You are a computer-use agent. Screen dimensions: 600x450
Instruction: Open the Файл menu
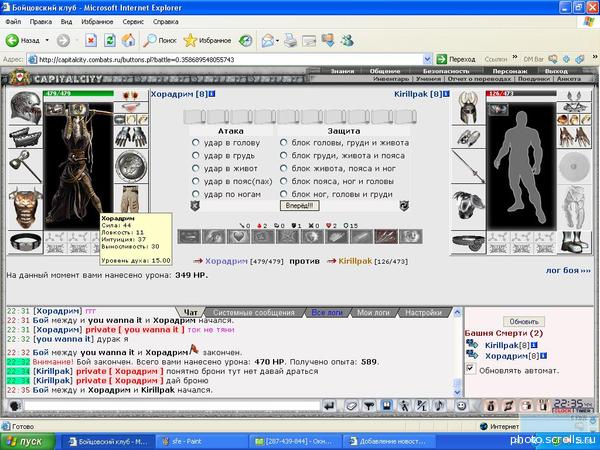(13, 22)
